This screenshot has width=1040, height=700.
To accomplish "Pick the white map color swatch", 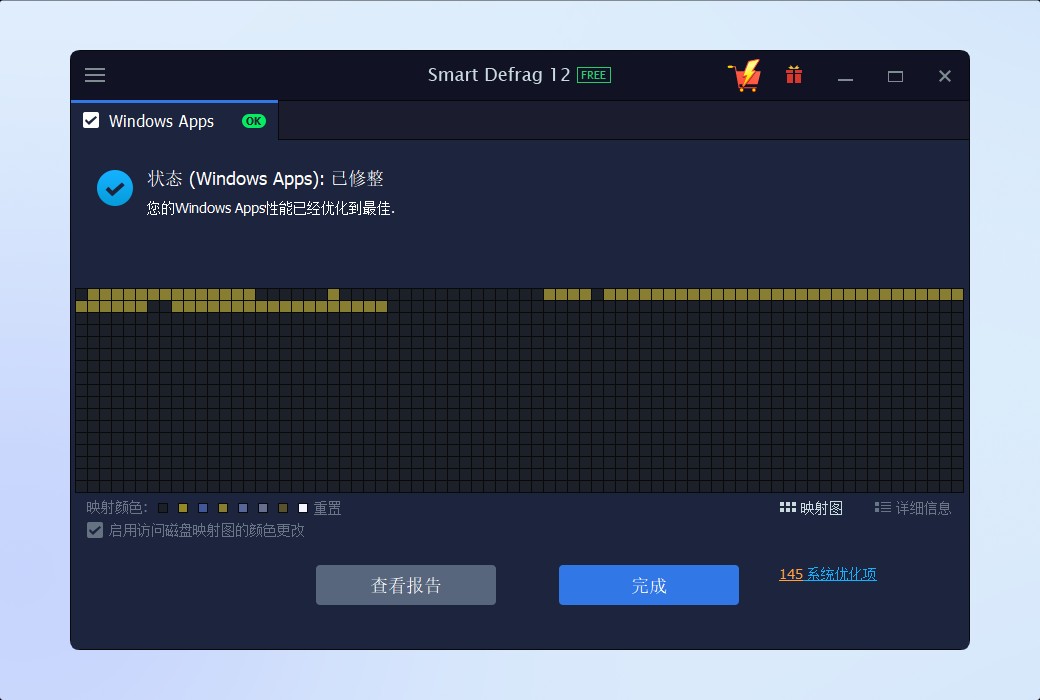I will click(x=303, y=508).
